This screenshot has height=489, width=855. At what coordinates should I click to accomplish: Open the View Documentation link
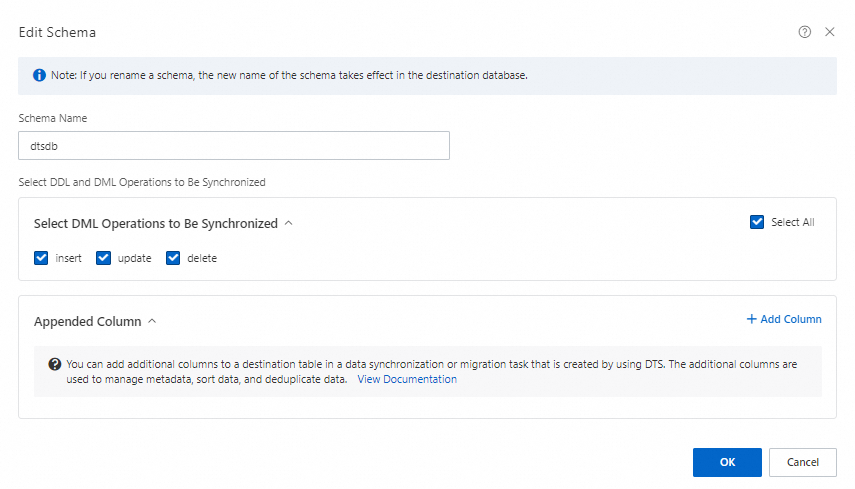pos(407,379)
